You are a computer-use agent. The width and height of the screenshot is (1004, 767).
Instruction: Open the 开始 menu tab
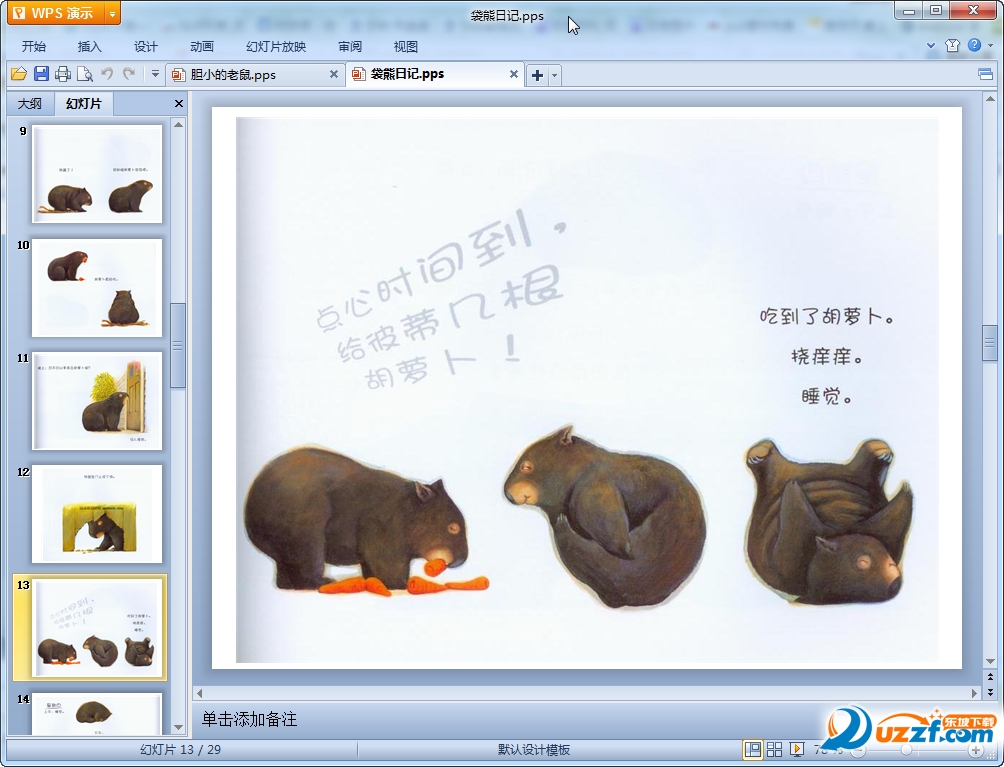click(x=33, y=46)
